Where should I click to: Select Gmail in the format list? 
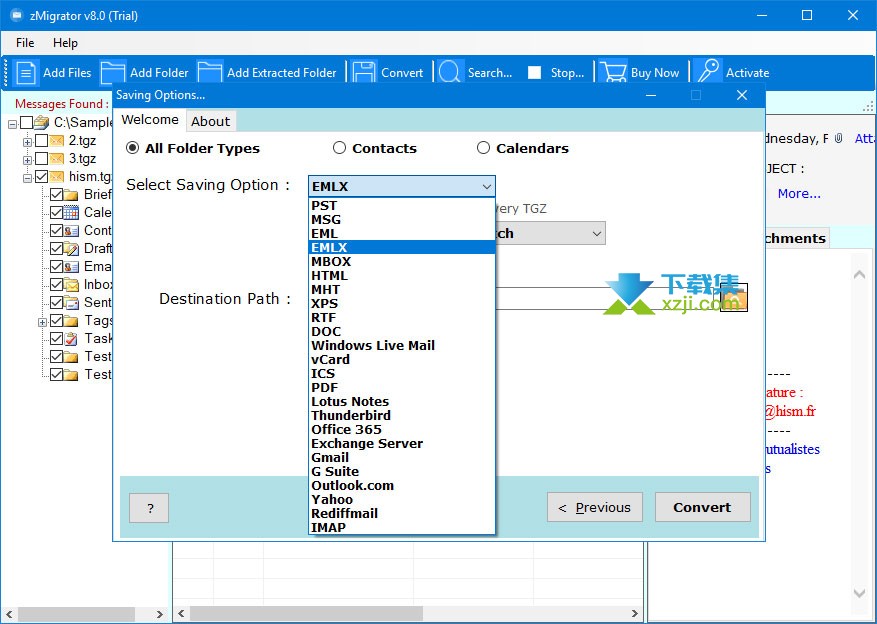pyautogui.click(x=402, y=457)
